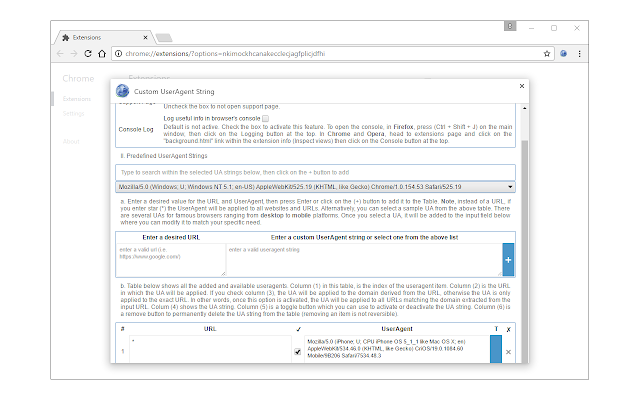Image resolution: width=640 pixels, height=400 pixels.
Task: Click the UserAgent column header
Action: coord(397,329)
